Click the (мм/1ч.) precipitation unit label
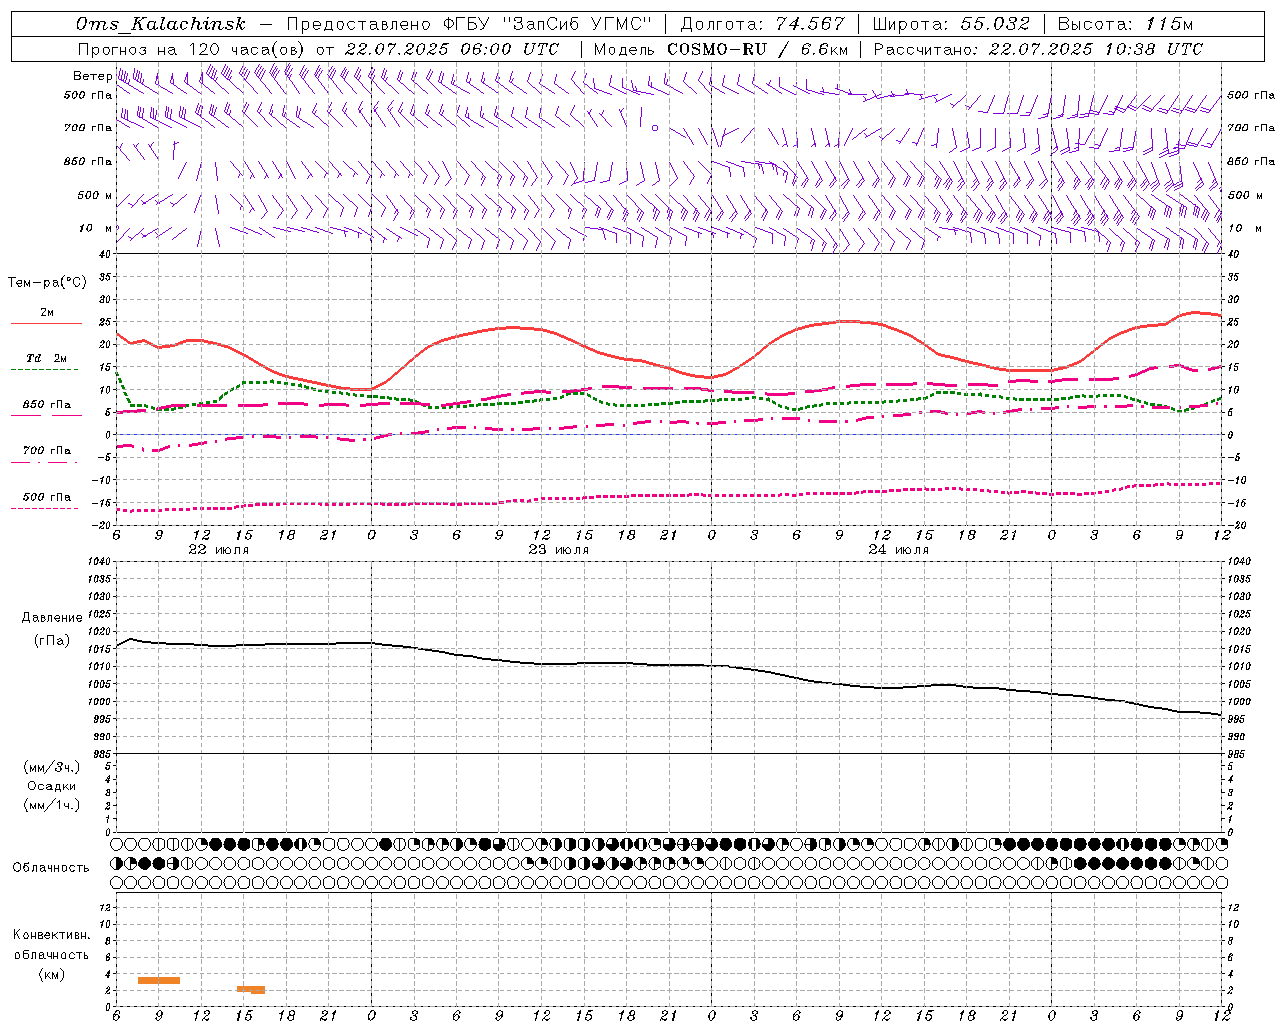 point(53,805)
